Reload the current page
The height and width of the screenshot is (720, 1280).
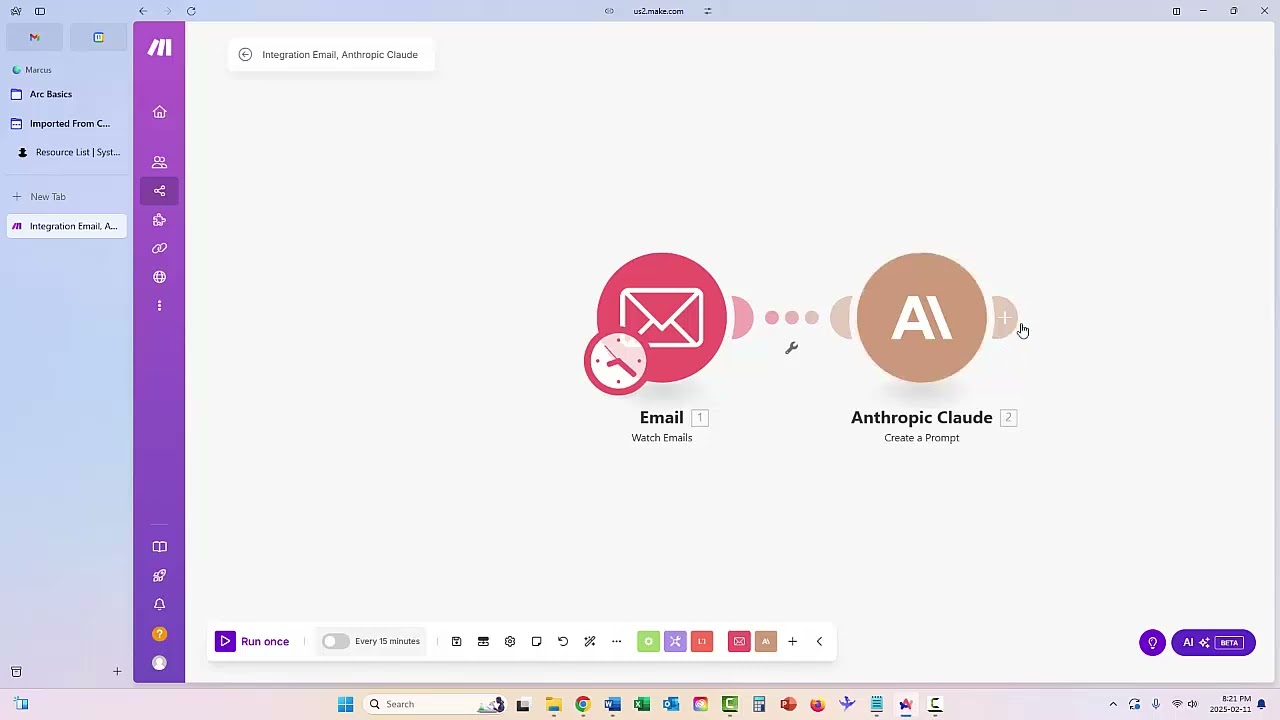pyautogui.click(x=191, y=11)
